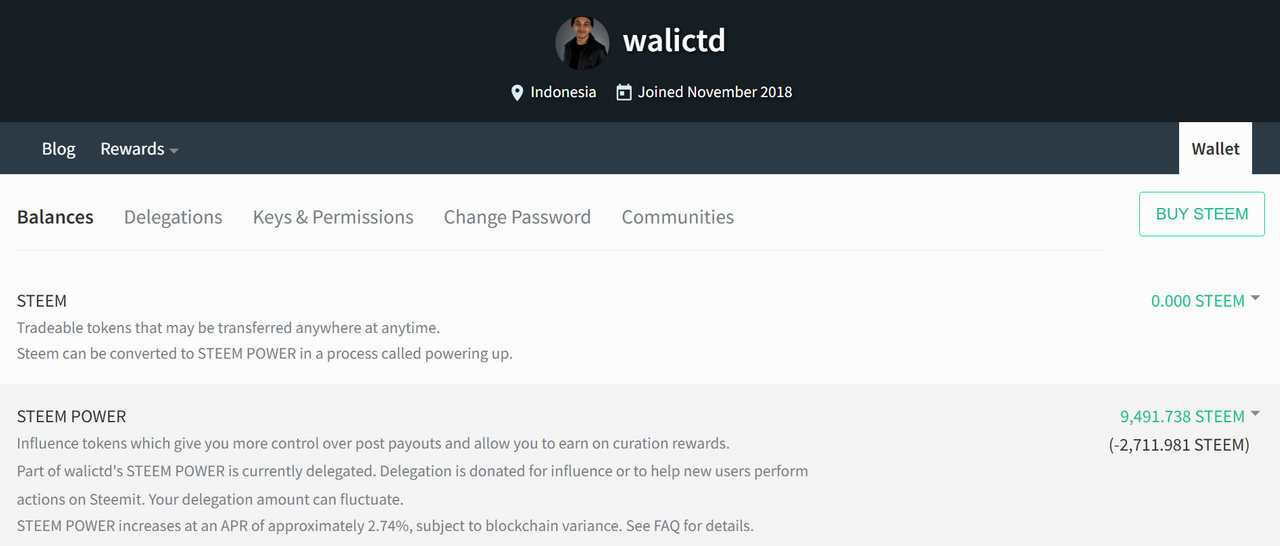
Task: Go to the Blog tab
Action: point(58,149)
